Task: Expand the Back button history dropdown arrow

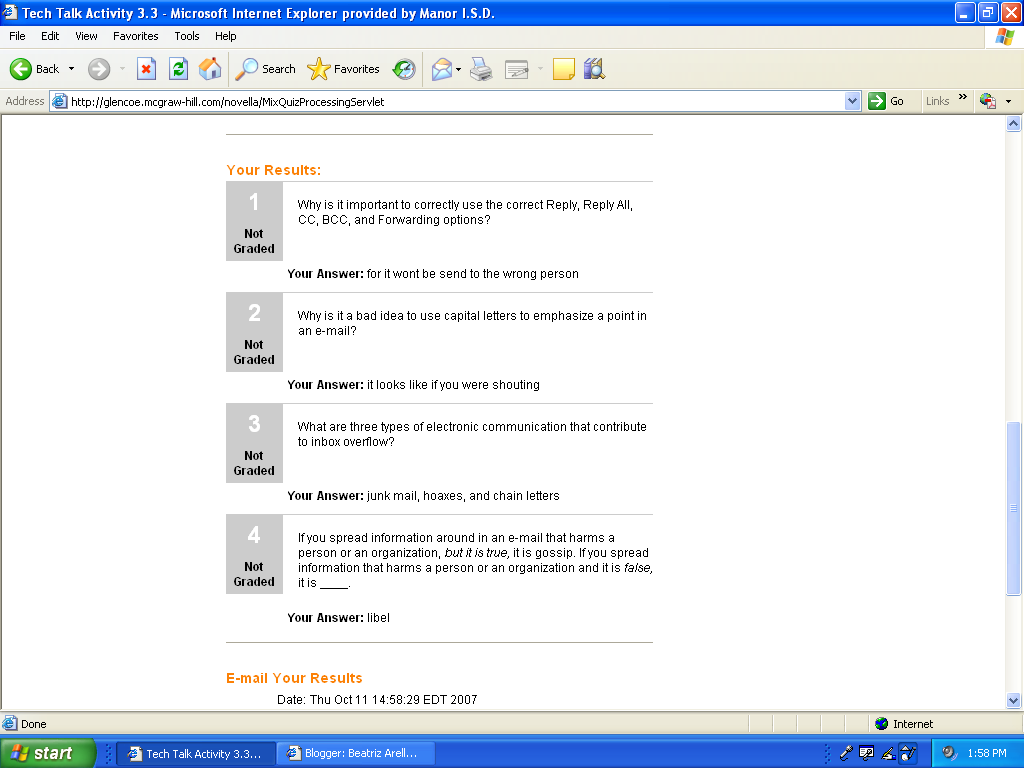Action: click(x=71, y=69)
